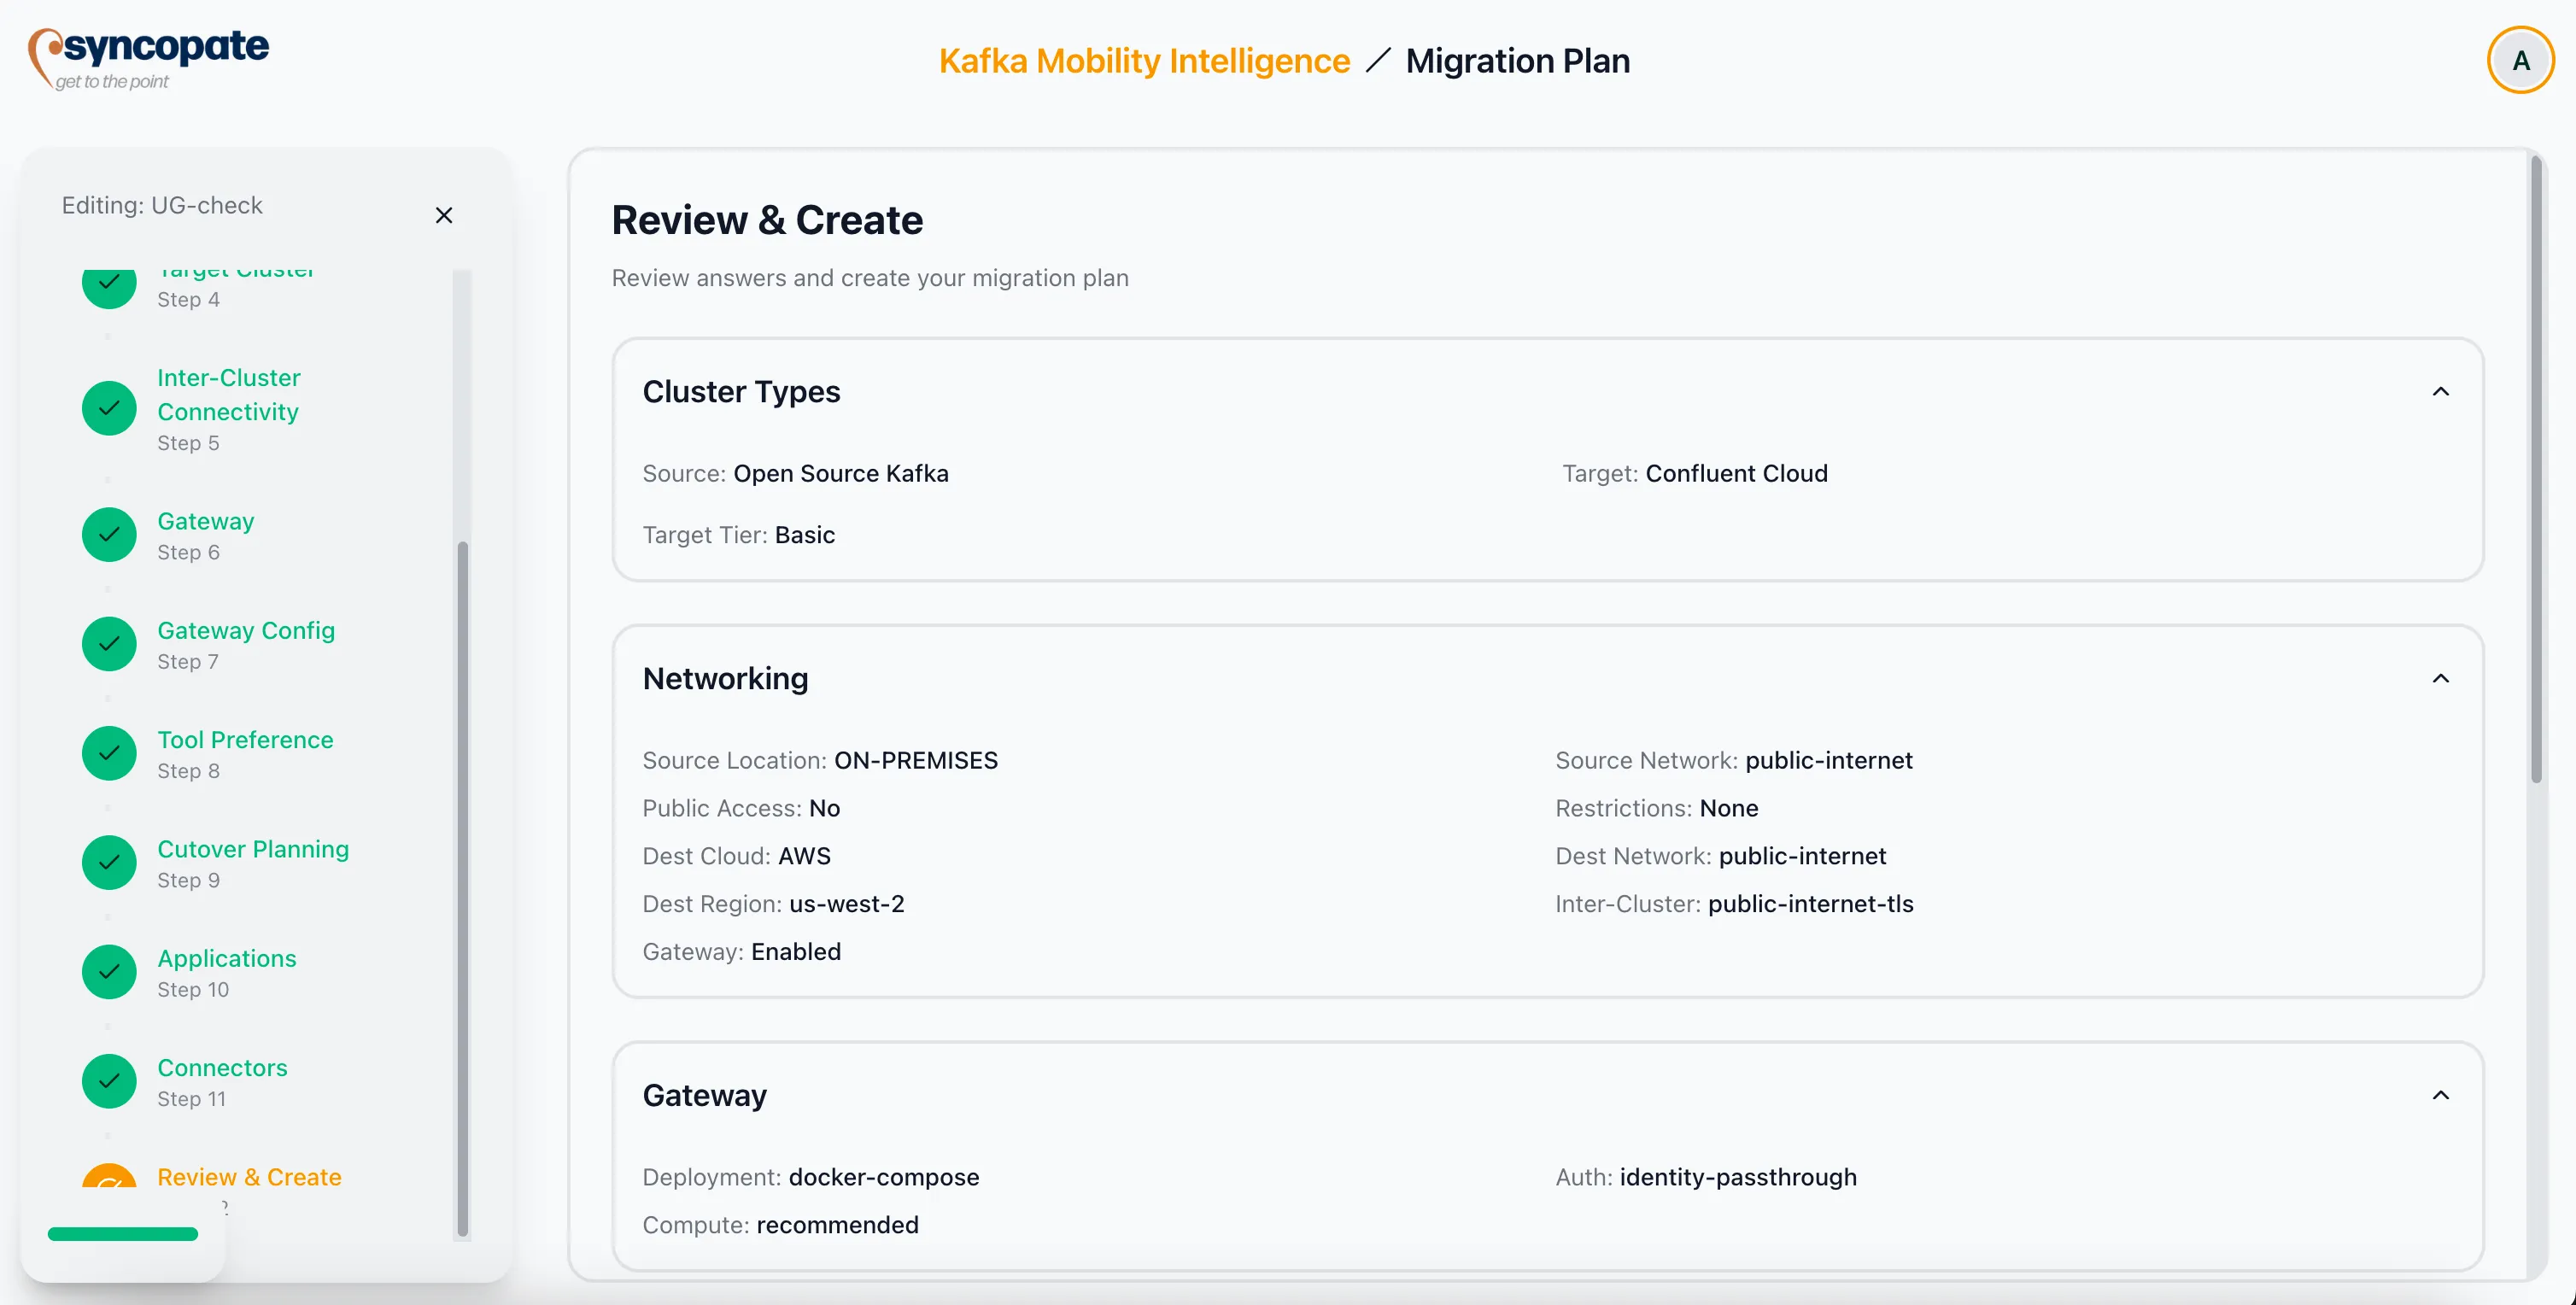2576x1305 pixels.
Task: Collapse the Networking section
Action: pos(2441,678)
